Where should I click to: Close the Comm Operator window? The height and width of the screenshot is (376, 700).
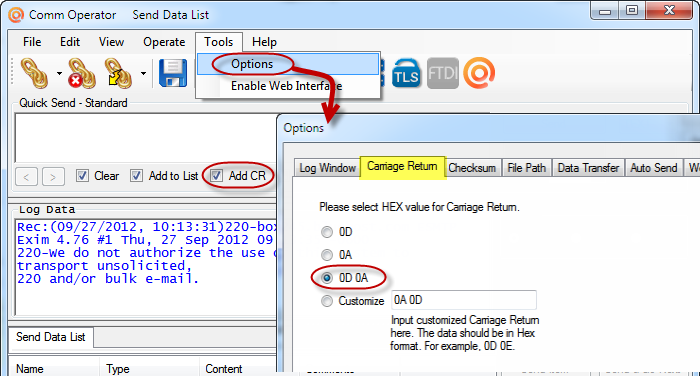(669, 11)
